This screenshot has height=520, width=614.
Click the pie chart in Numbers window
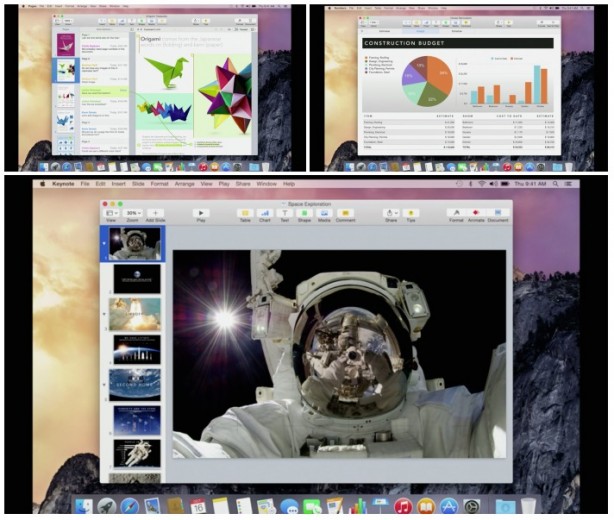(x=427, y=81)
